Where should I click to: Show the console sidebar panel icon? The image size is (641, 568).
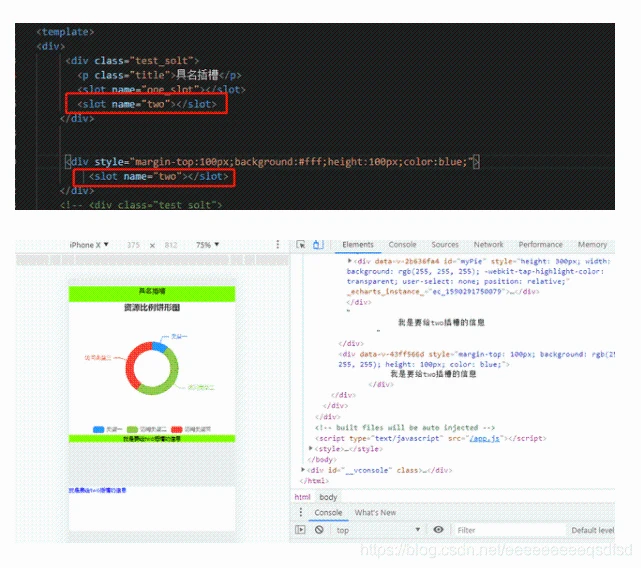pos(300,530)
